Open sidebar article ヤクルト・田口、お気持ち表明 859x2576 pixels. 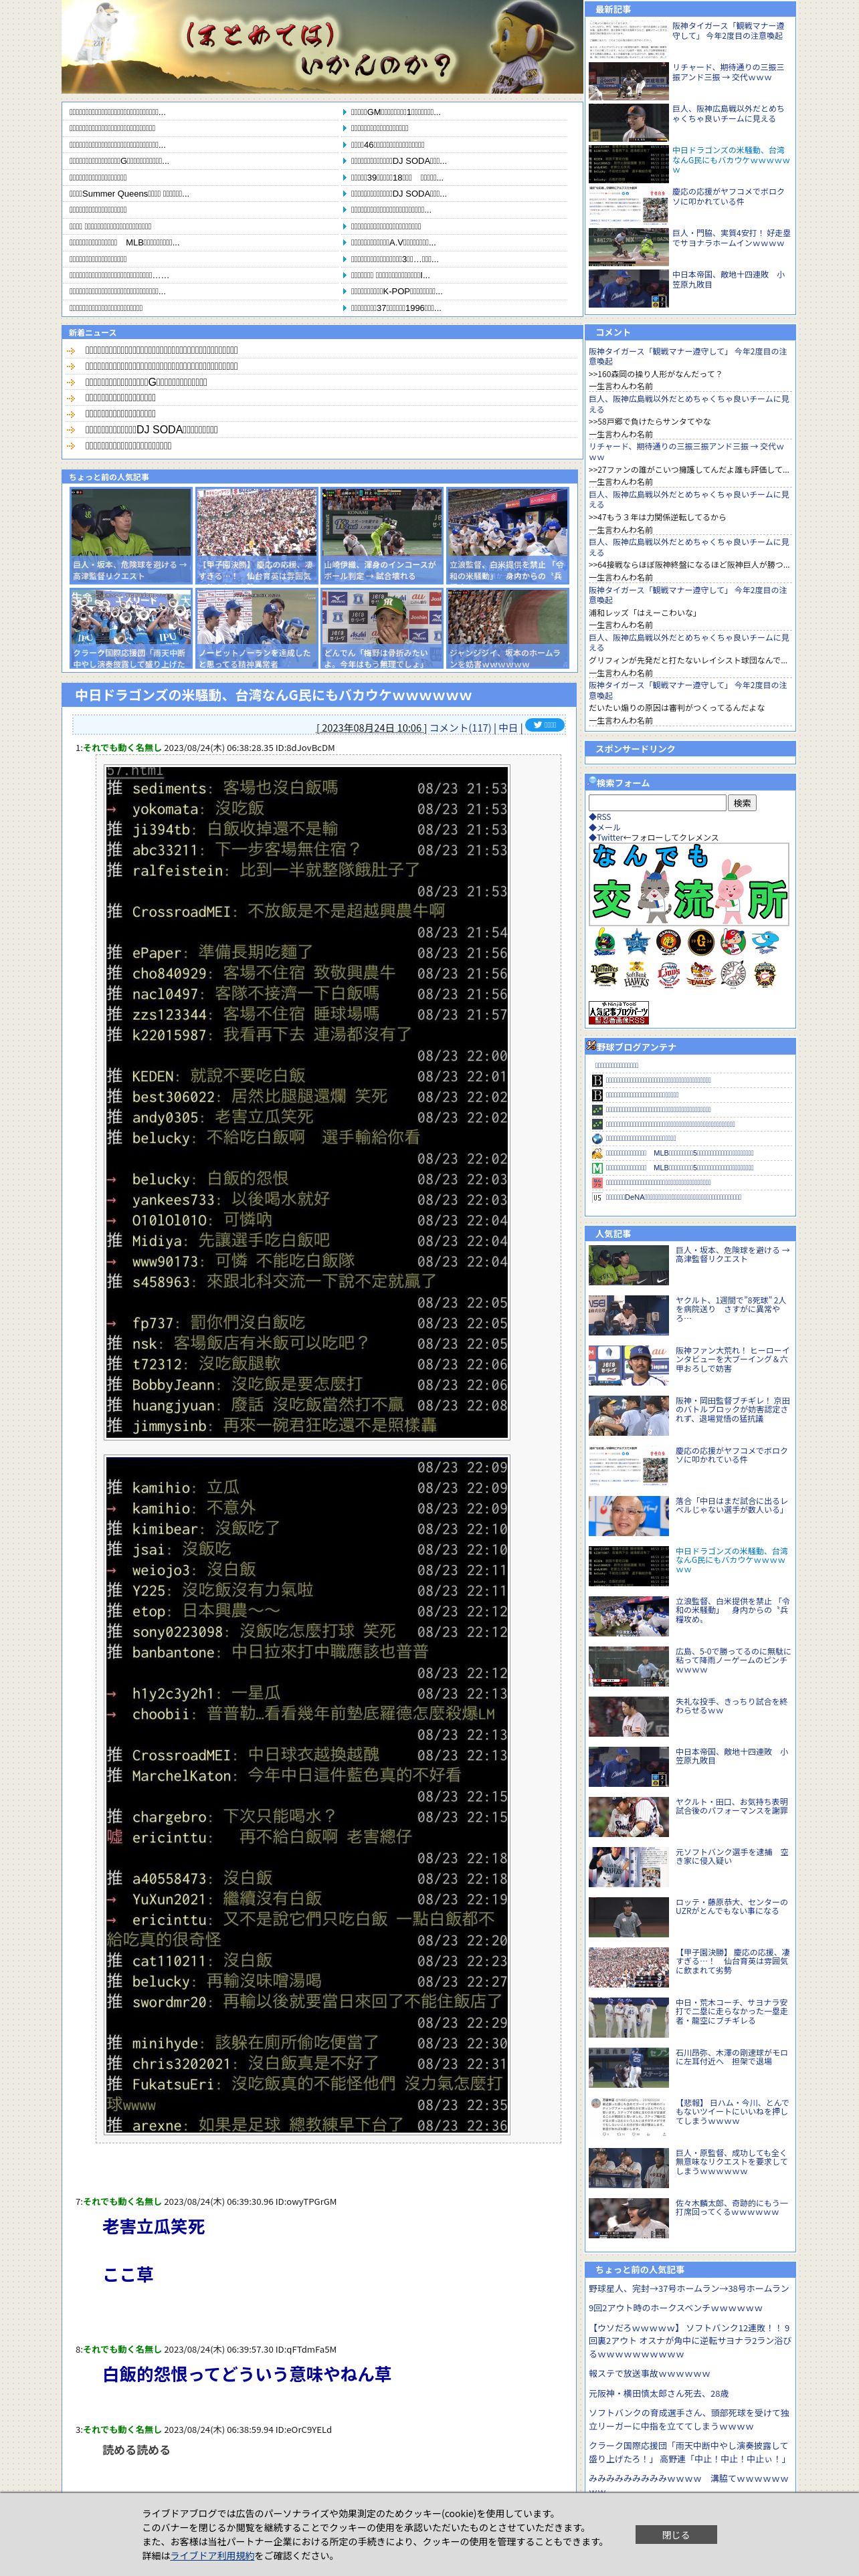731,1805
